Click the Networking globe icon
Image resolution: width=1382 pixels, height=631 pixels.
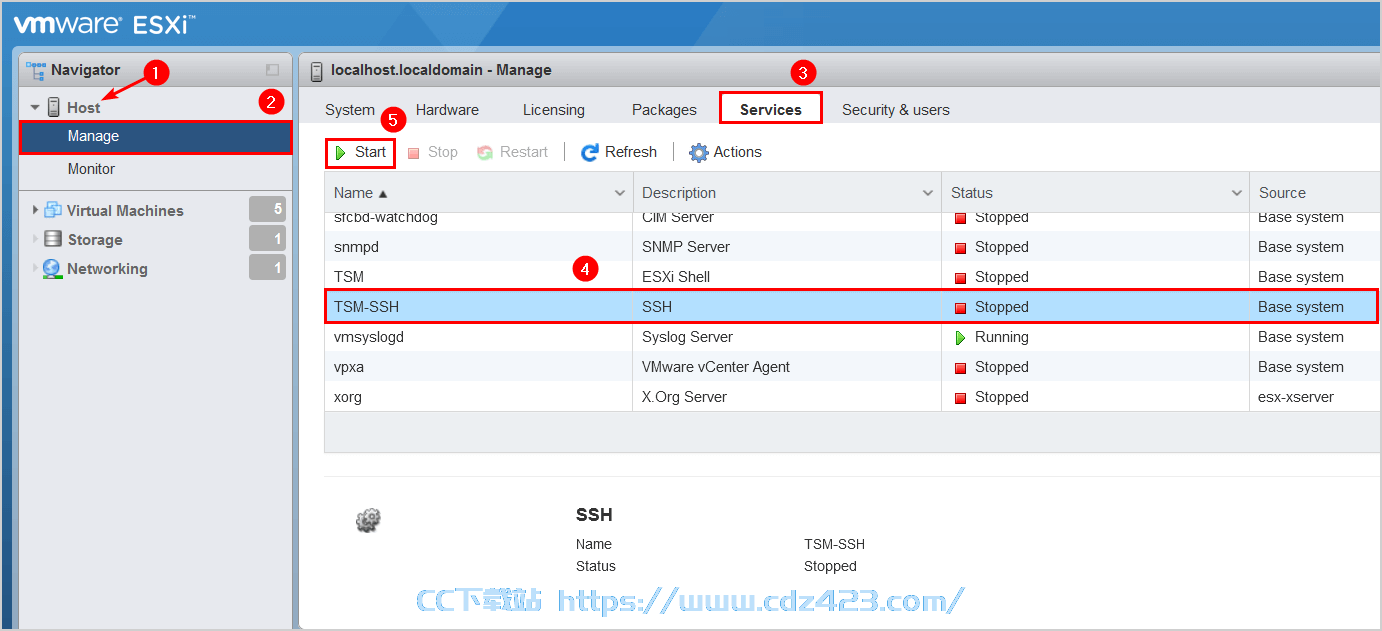52,268
